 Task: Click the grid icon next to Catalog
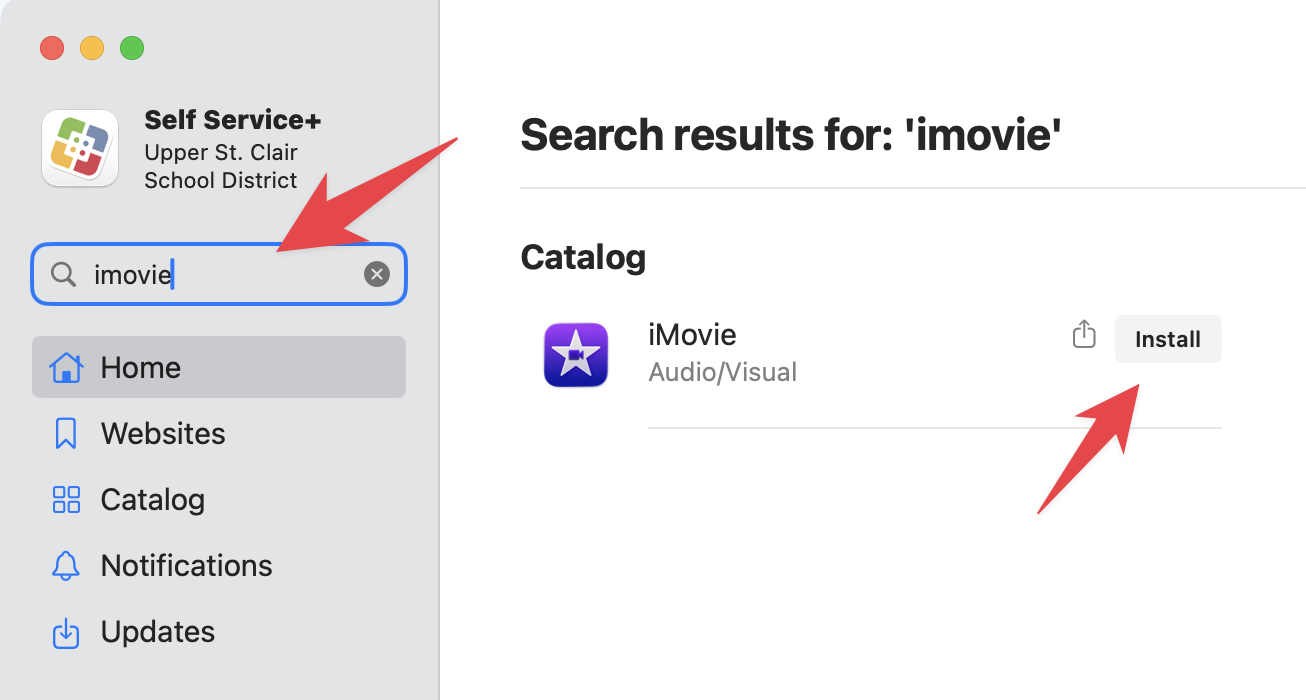point(66,499)
